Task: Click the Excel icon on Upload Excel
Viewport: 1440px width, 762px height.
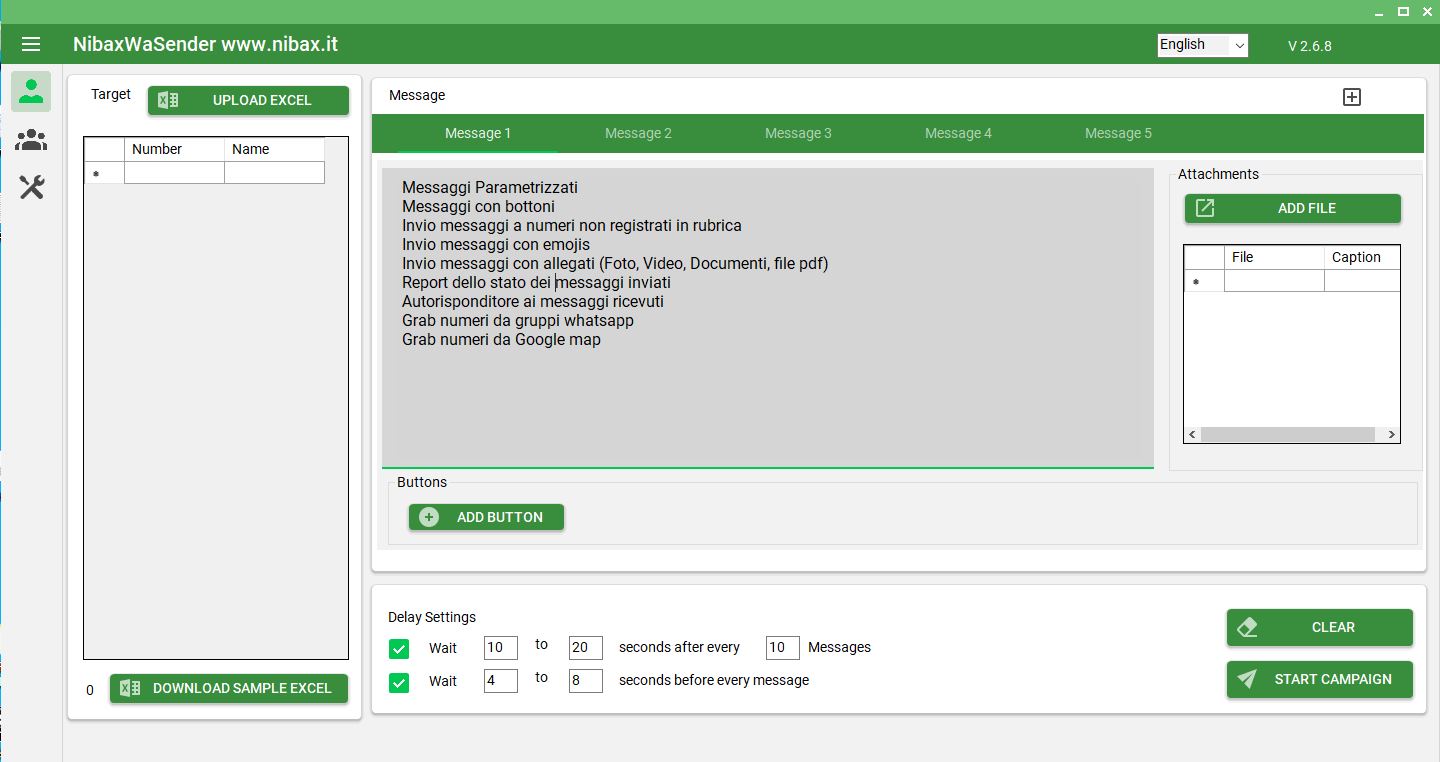Action: click(x=169, y=100)
